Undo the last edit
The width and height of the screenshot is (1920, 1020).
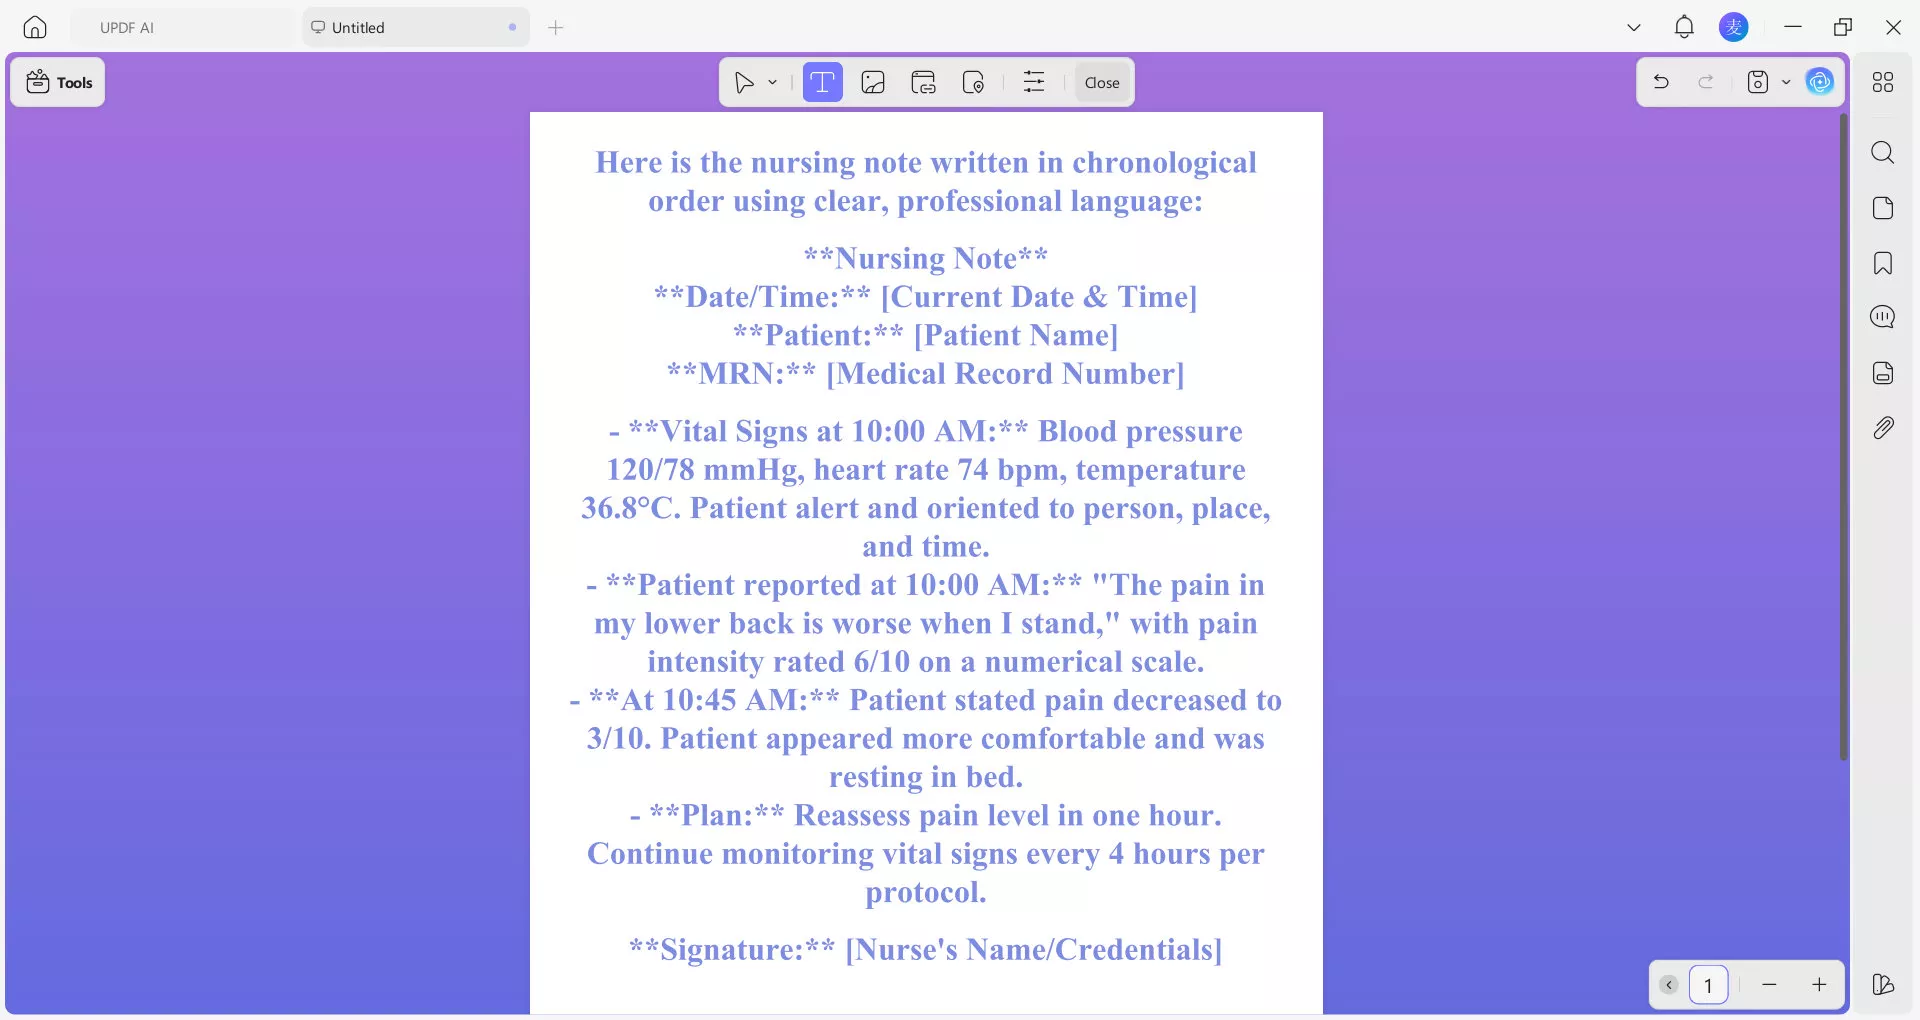tap(1660, 82)
